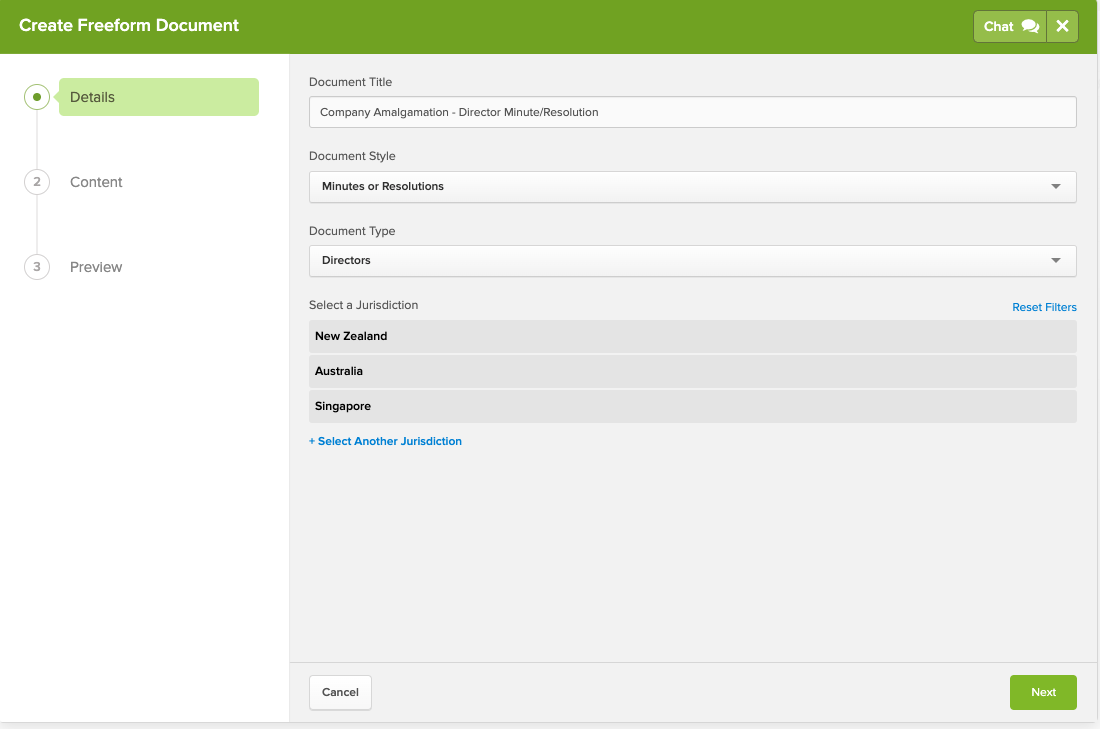Proceed with the green Next button
Viewport: 1100px width, 729px height.
click(x=1043, y=692)
